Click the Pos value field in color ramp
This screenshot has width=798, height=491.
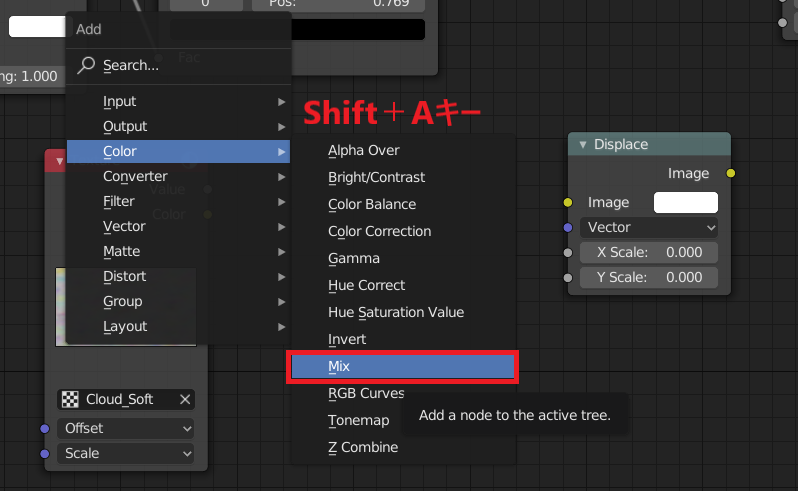click(x=338, y=5)
